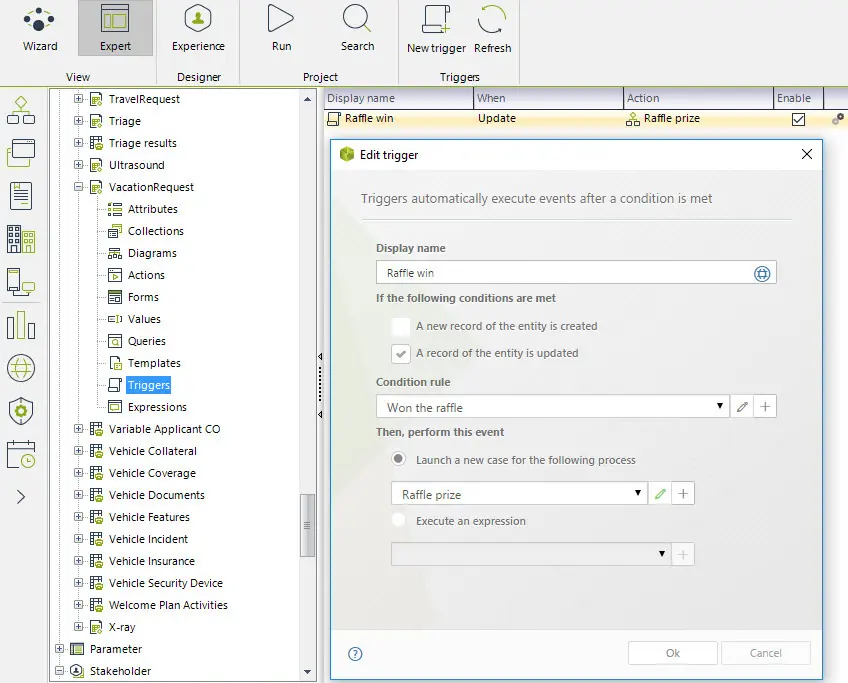This screenshot has height=683, width=848.
Task: Expand the sidebar with chevron arrow
Action: click(21, 497)
